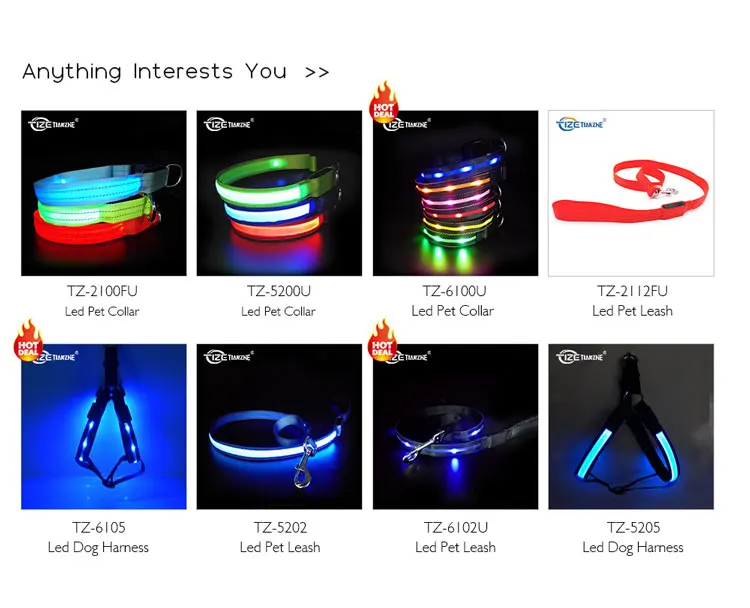Click the TIZE logo on the TZ-5202 leash image
Screen dimensions: 750x608
229,357
